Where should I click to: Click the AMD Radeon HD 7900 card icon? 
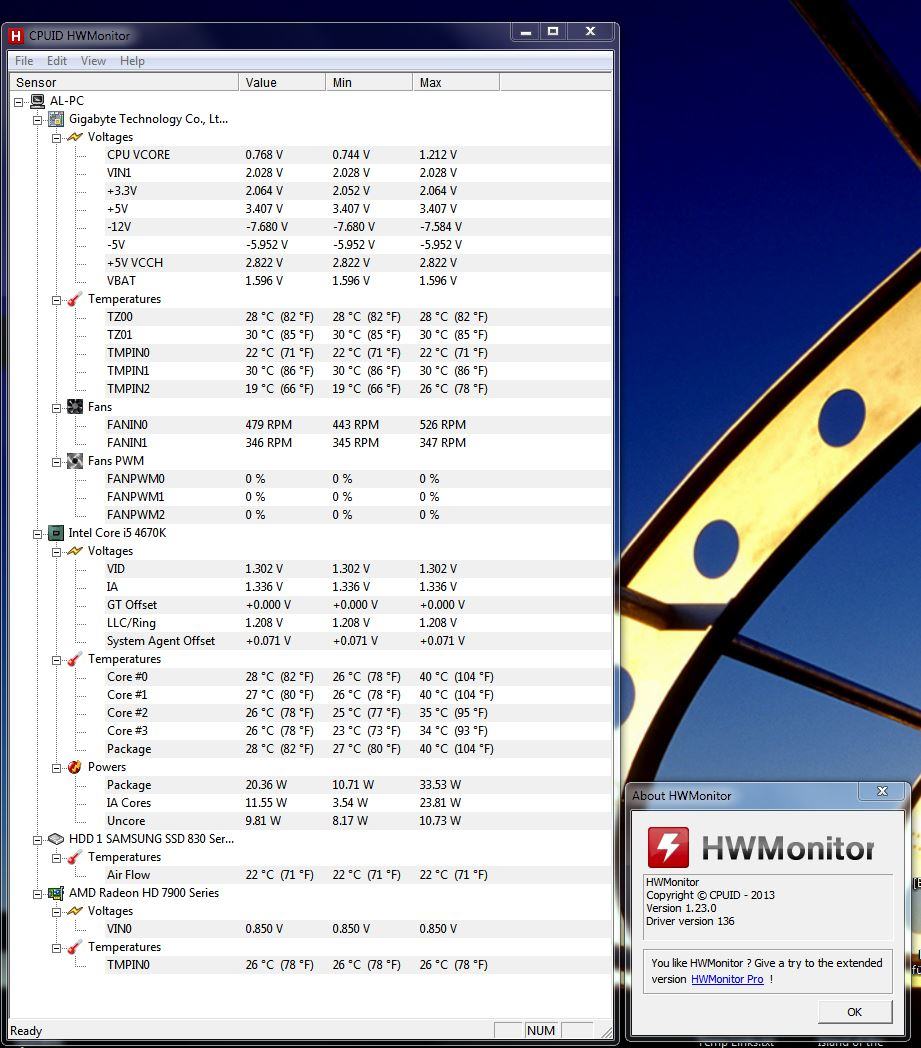click(56, 893)
